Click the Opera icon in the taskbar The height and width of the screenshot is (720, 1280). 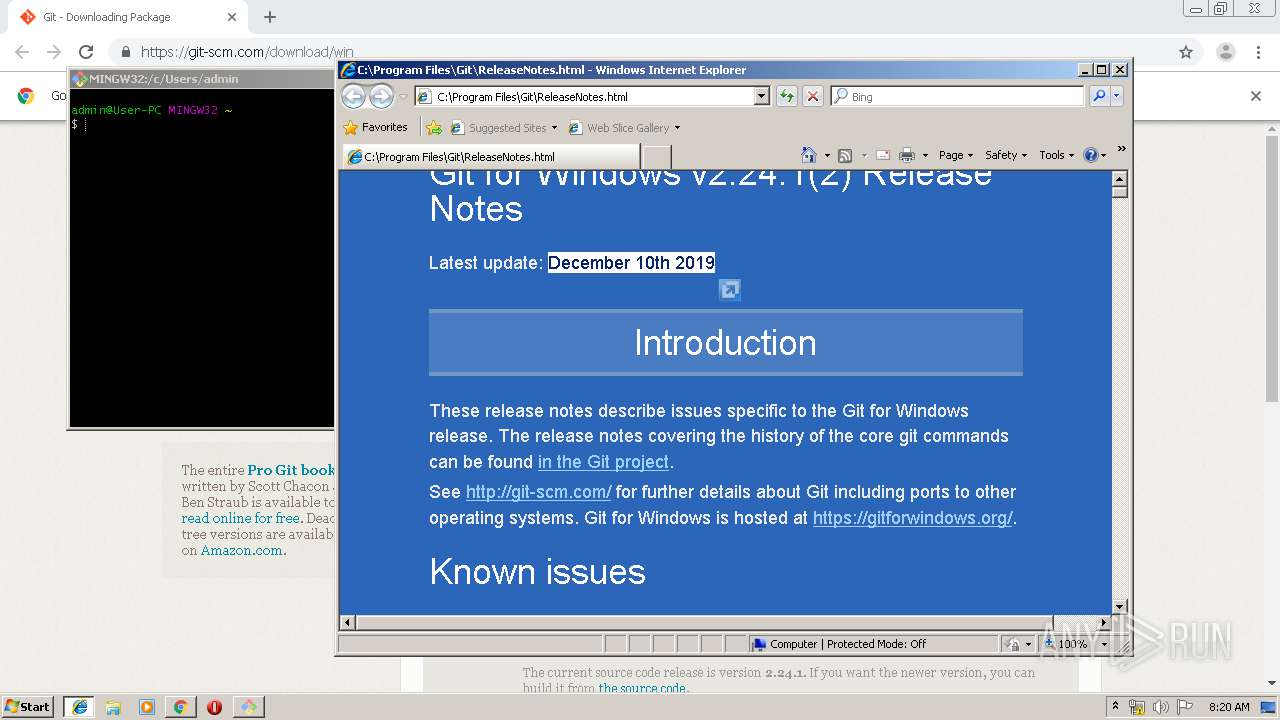(x=214, y=707)
